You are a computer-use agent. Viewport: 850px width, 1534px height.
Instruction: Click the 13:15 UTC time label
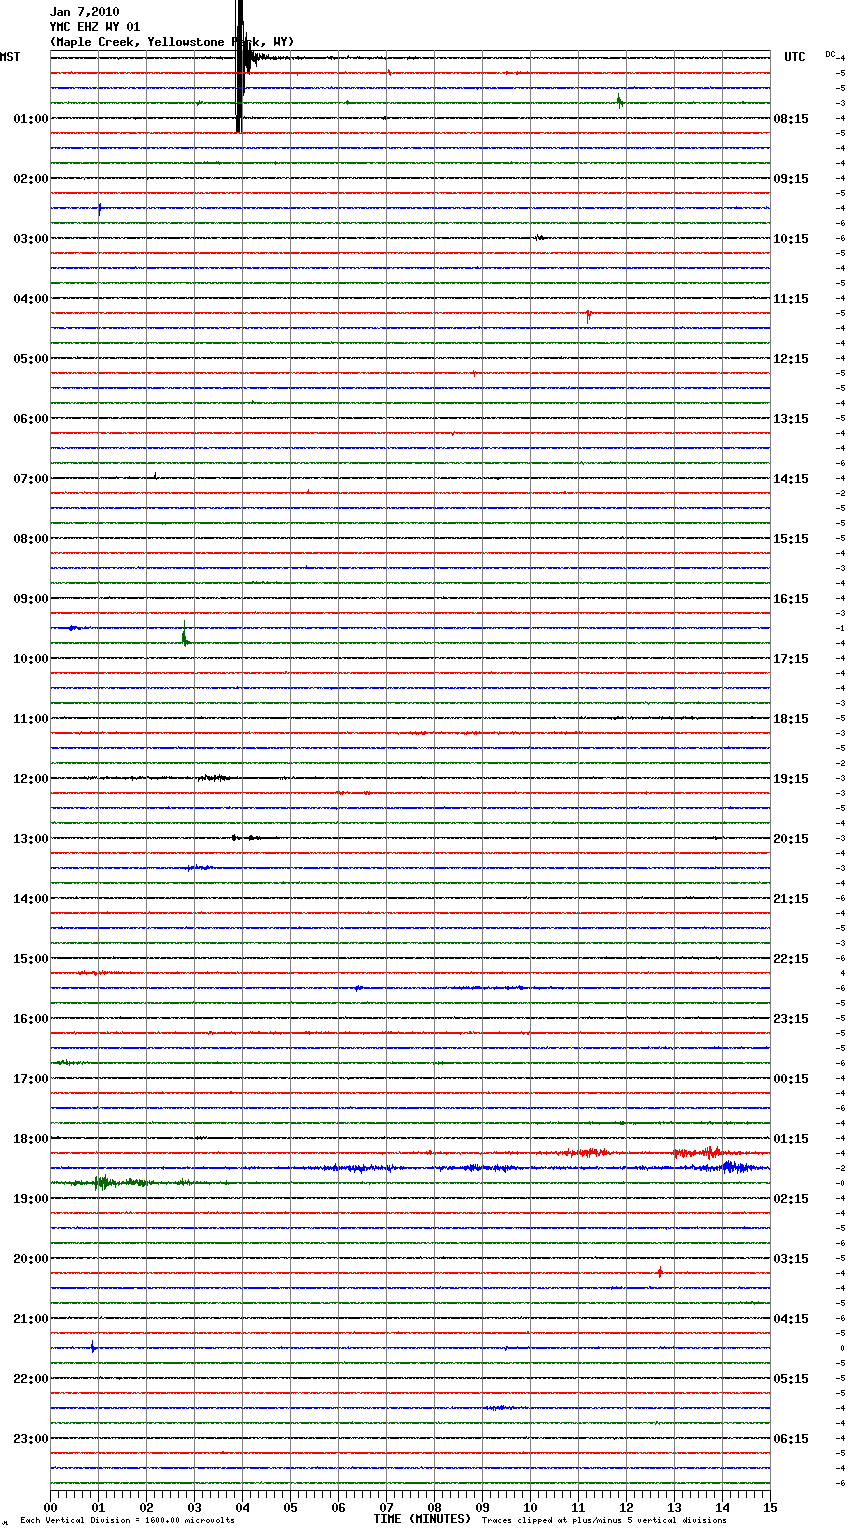point(791,419)
